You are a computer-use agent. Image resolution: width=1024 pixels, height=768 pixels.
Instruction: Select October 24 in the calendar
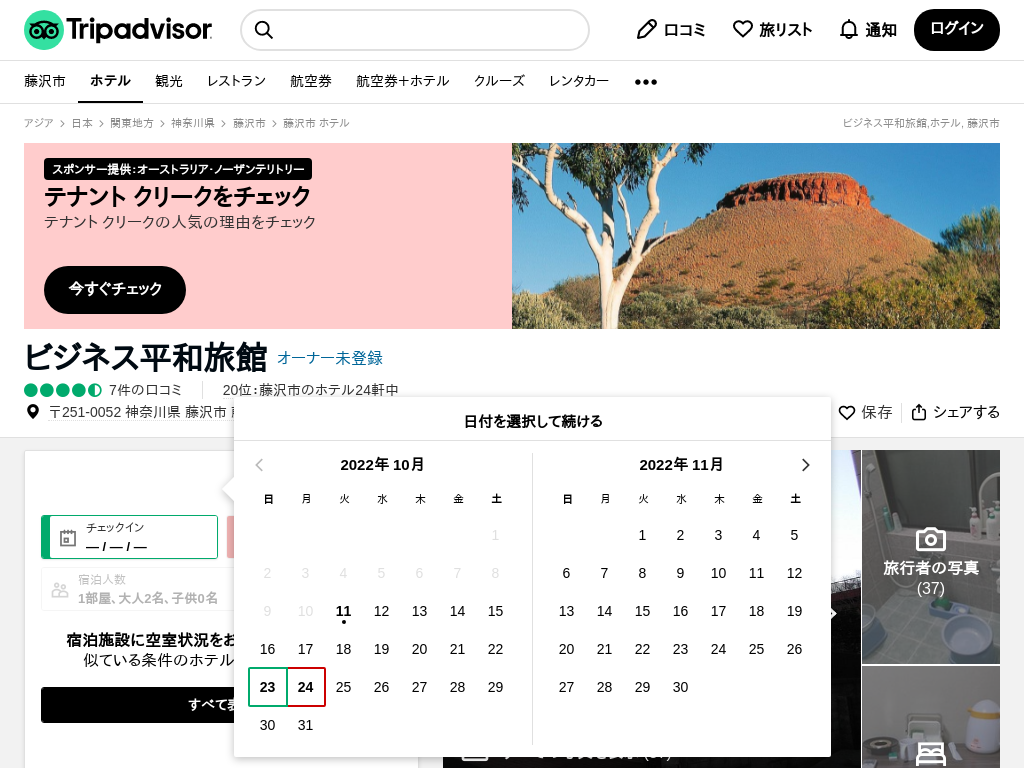tap(306, 687)
